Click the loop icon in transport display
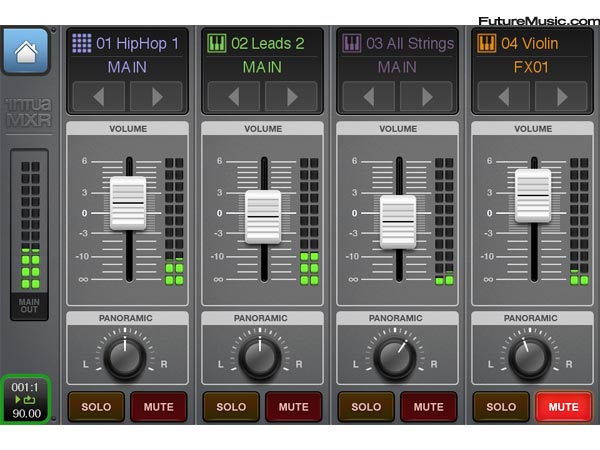 pos(30,400)
